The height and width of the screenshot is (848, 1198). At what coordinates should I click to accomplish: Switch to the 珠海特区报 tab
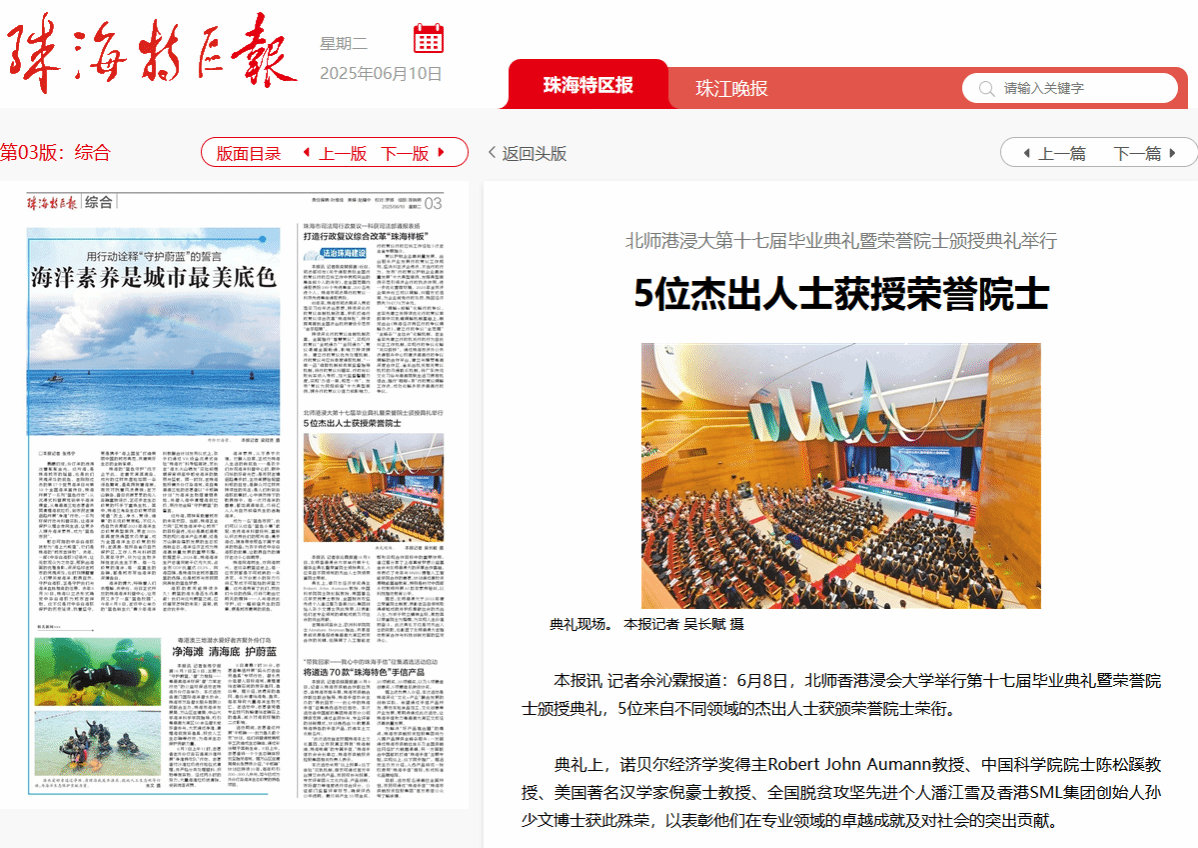[x=588, y=86]
